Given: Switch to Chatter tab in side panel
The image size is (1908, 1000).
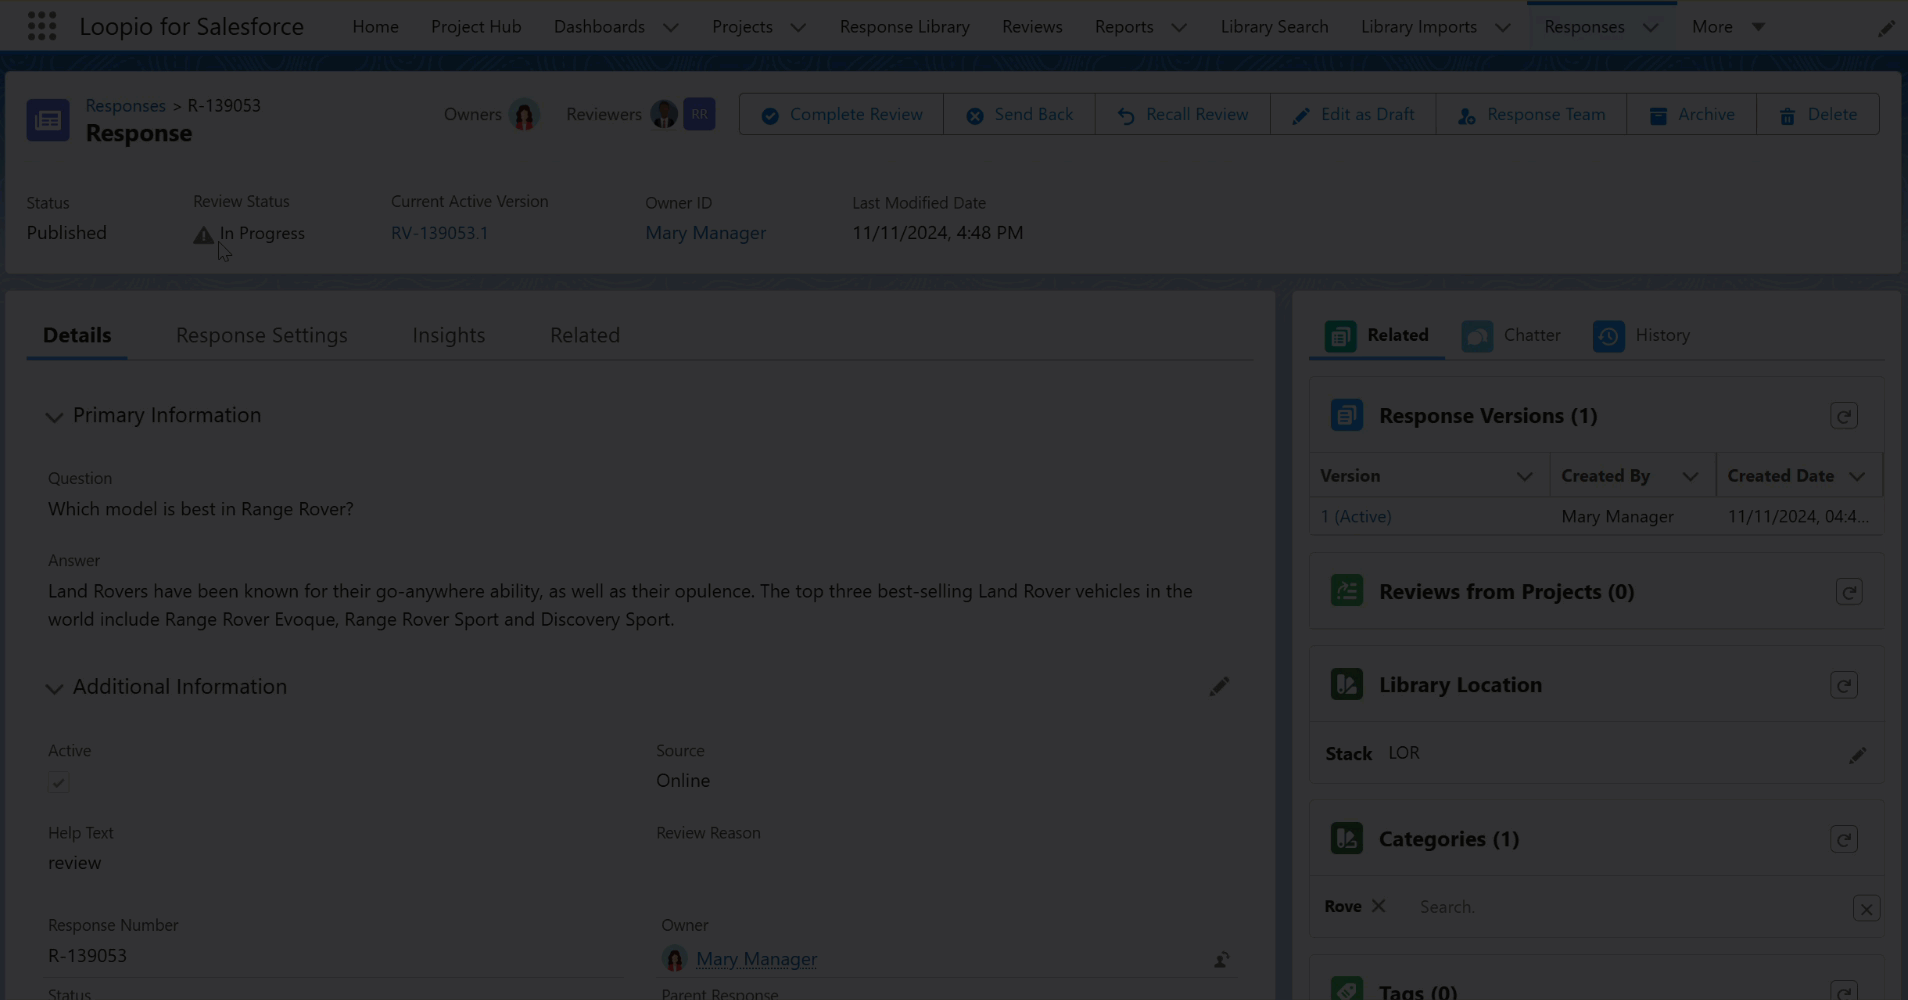Looking at the screenshot, I should click(x=1511, y=336).
